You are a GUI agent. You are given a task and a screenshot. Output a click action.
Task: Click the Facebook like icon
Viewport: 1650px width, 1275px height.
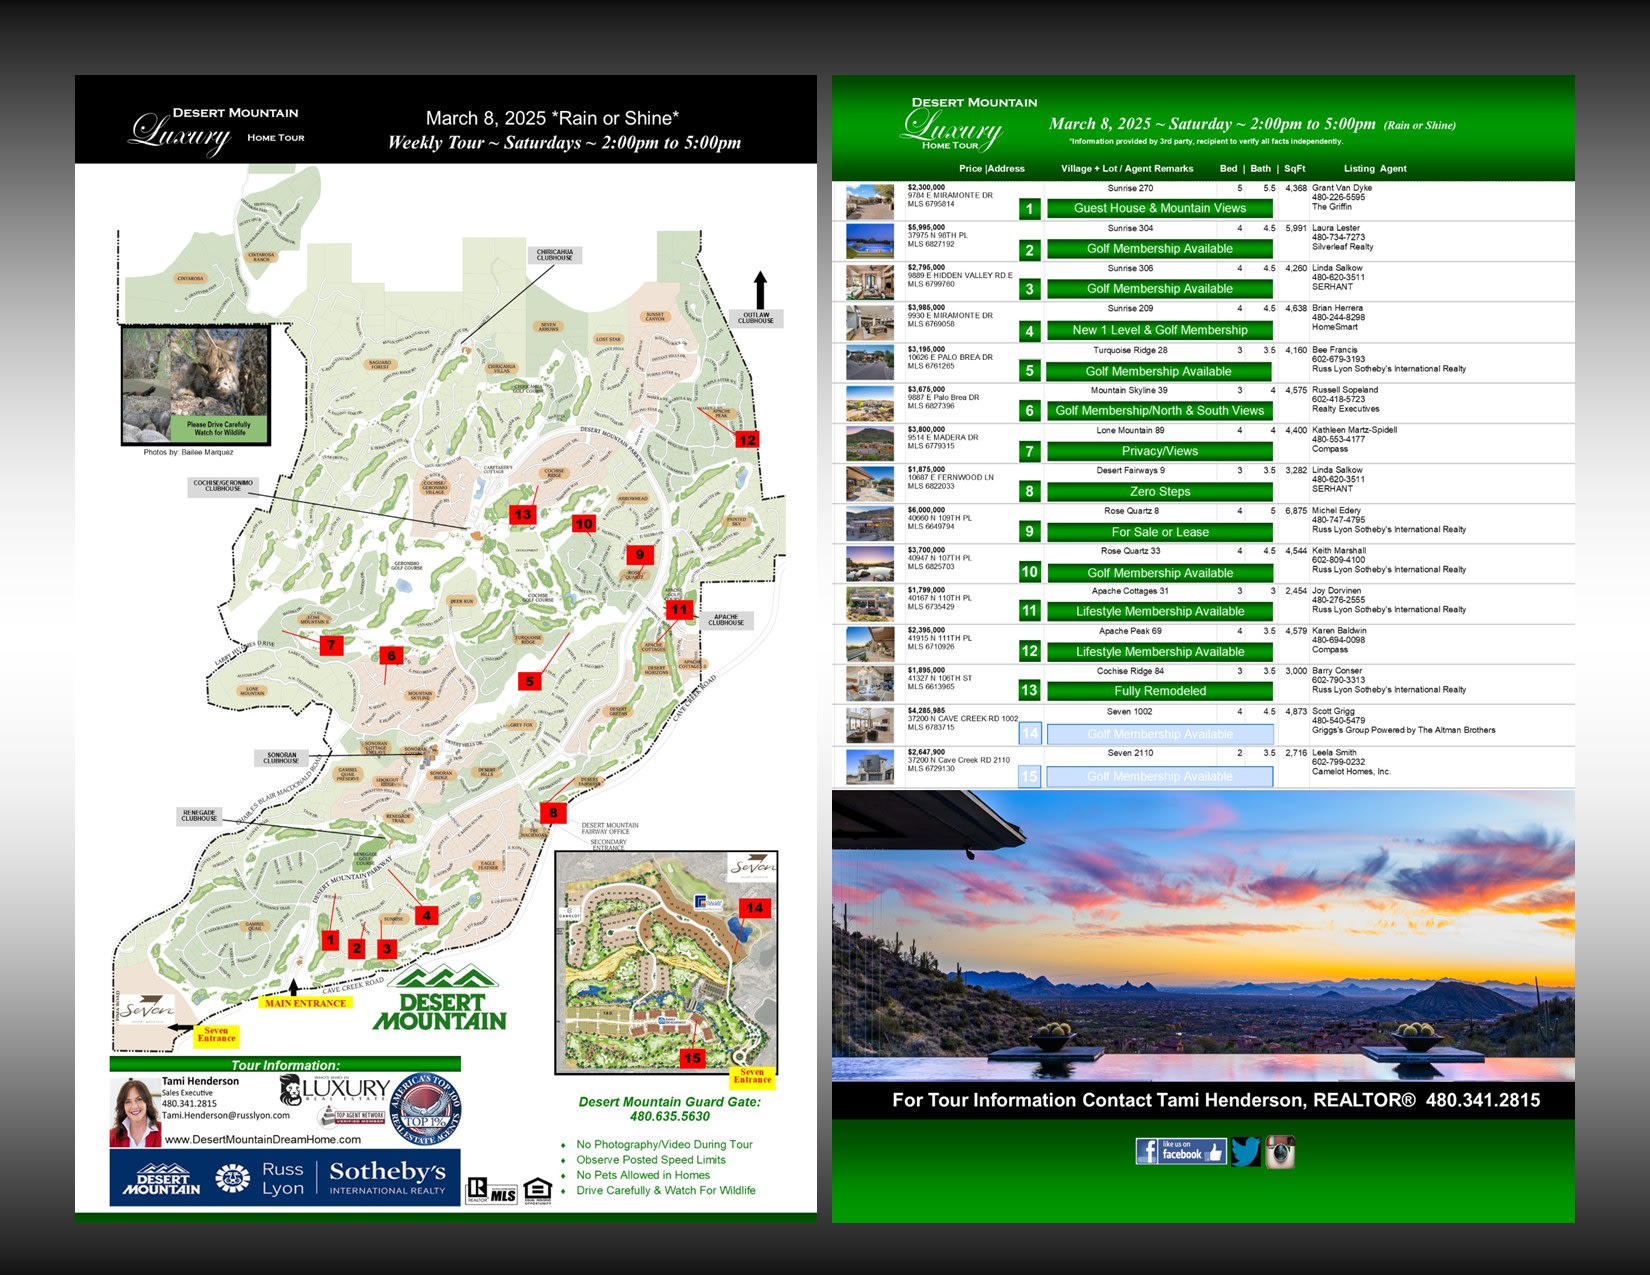pos(1180,1151)
